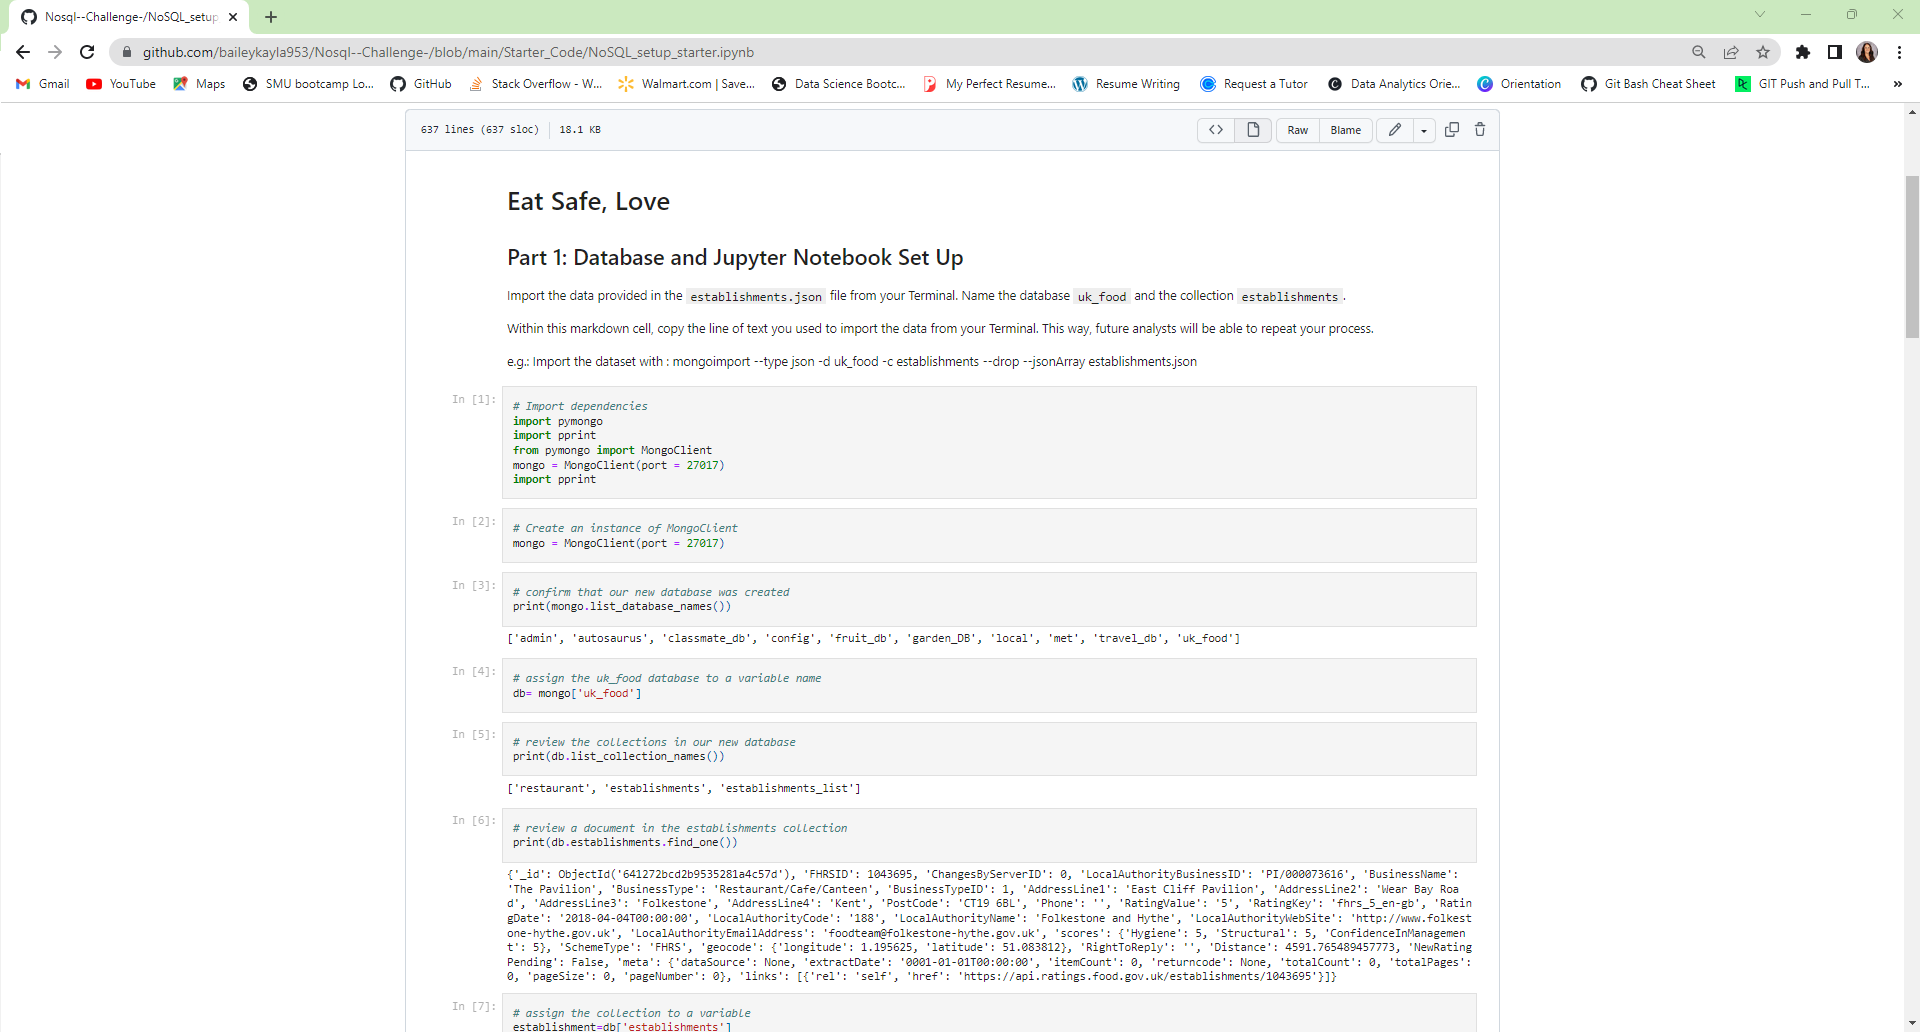Expand the hidden bookmarks chevron
The height and width of the screenshot is (1032, 1920).
pos(1898,84)
